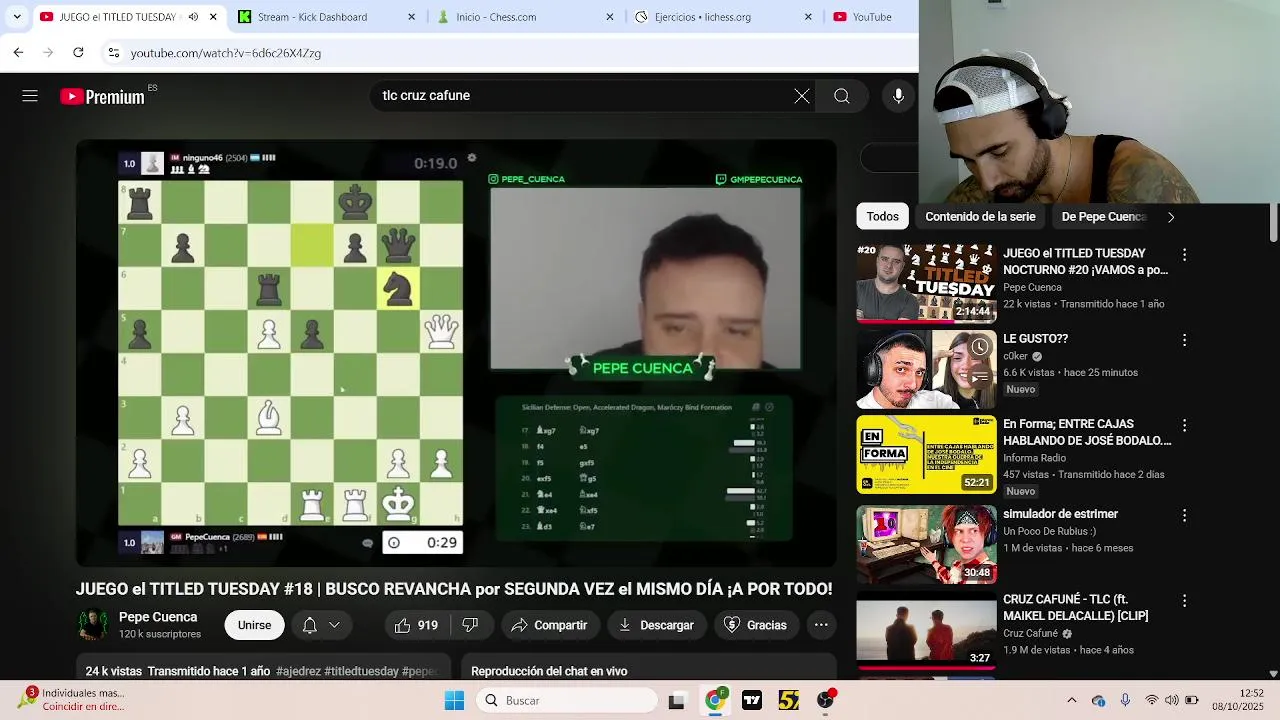Toggle the notification bell for Pepe Cuenca
Image resolution: width=1280 pixels, height=720 pixels.
pos(310,625)
